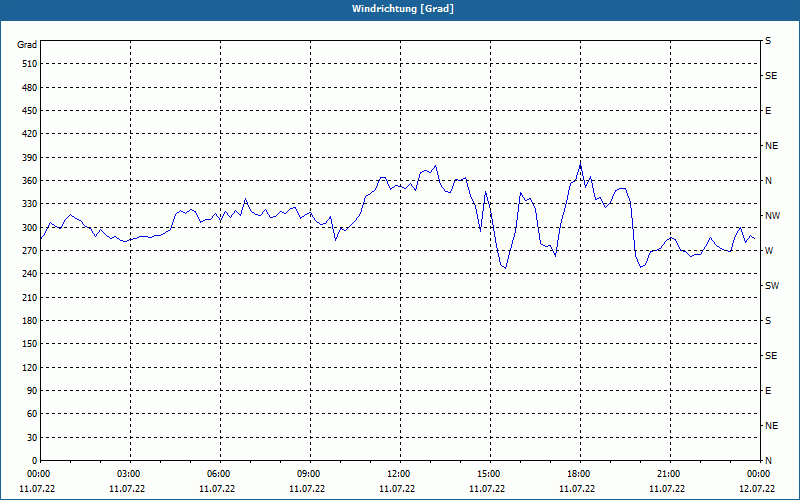This screenshot has height=500, width=800.
Task: Click the Windrichtung [Grad] chart title
Action: [403, 9]
